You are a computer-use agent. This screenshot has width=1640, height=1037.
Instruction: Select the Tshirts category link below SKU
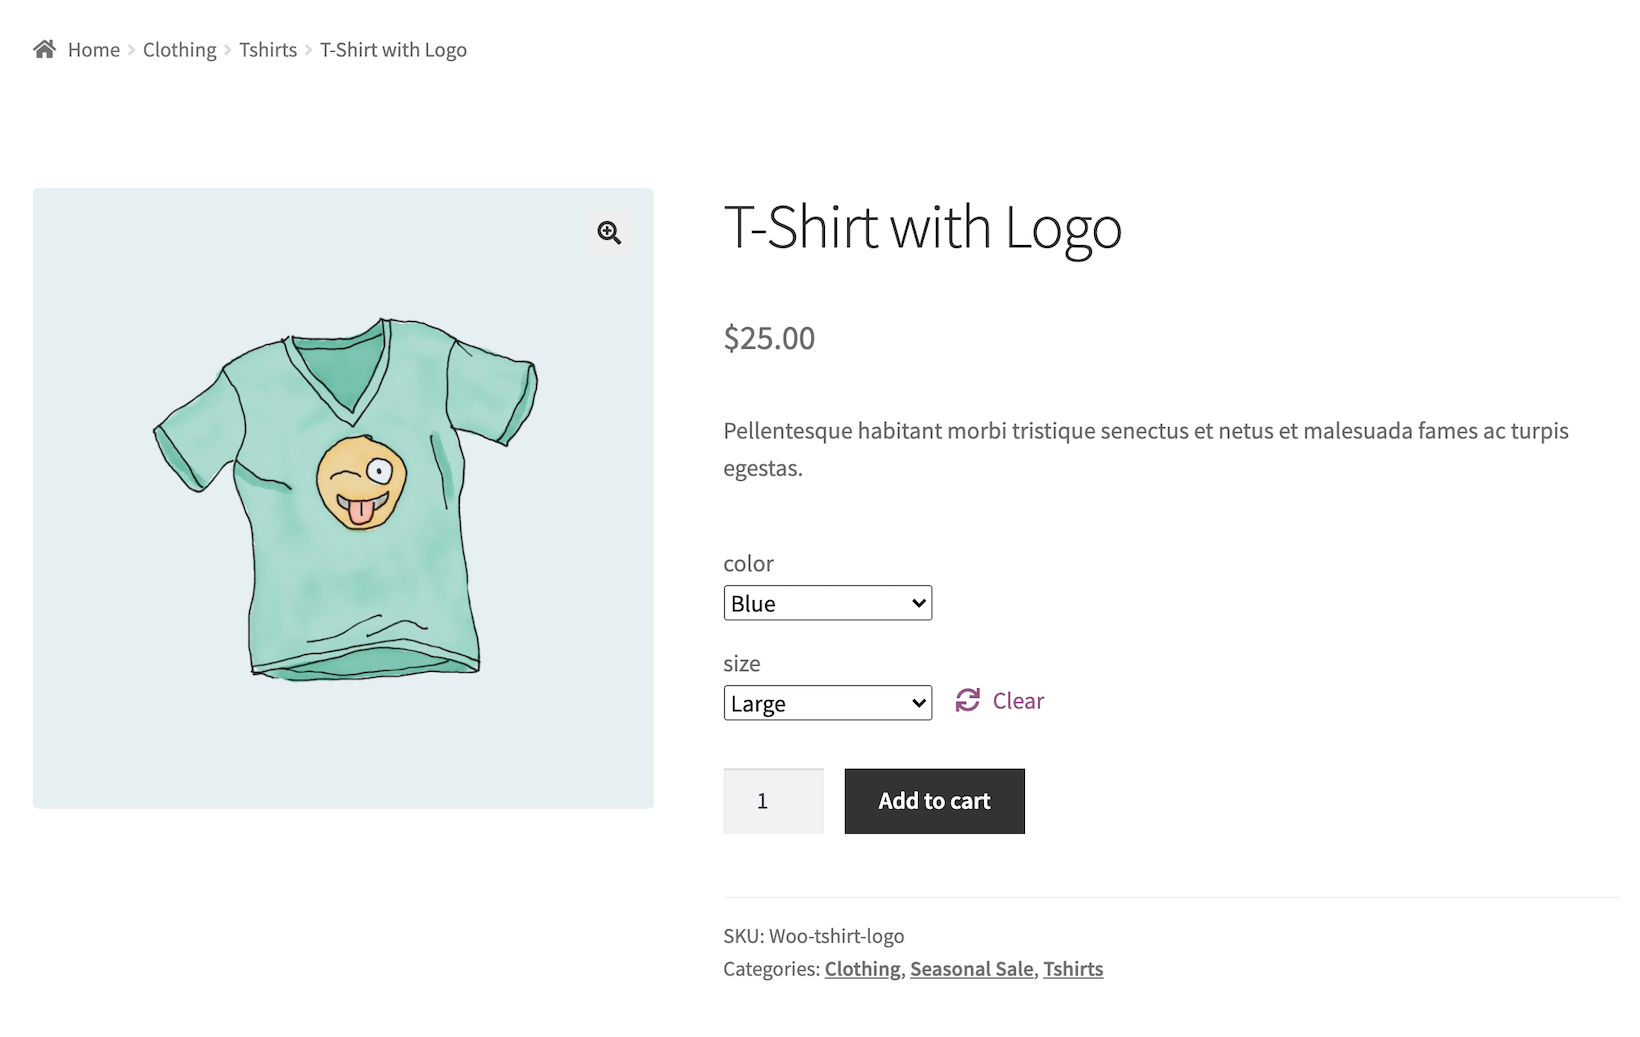coord(1073,969)
